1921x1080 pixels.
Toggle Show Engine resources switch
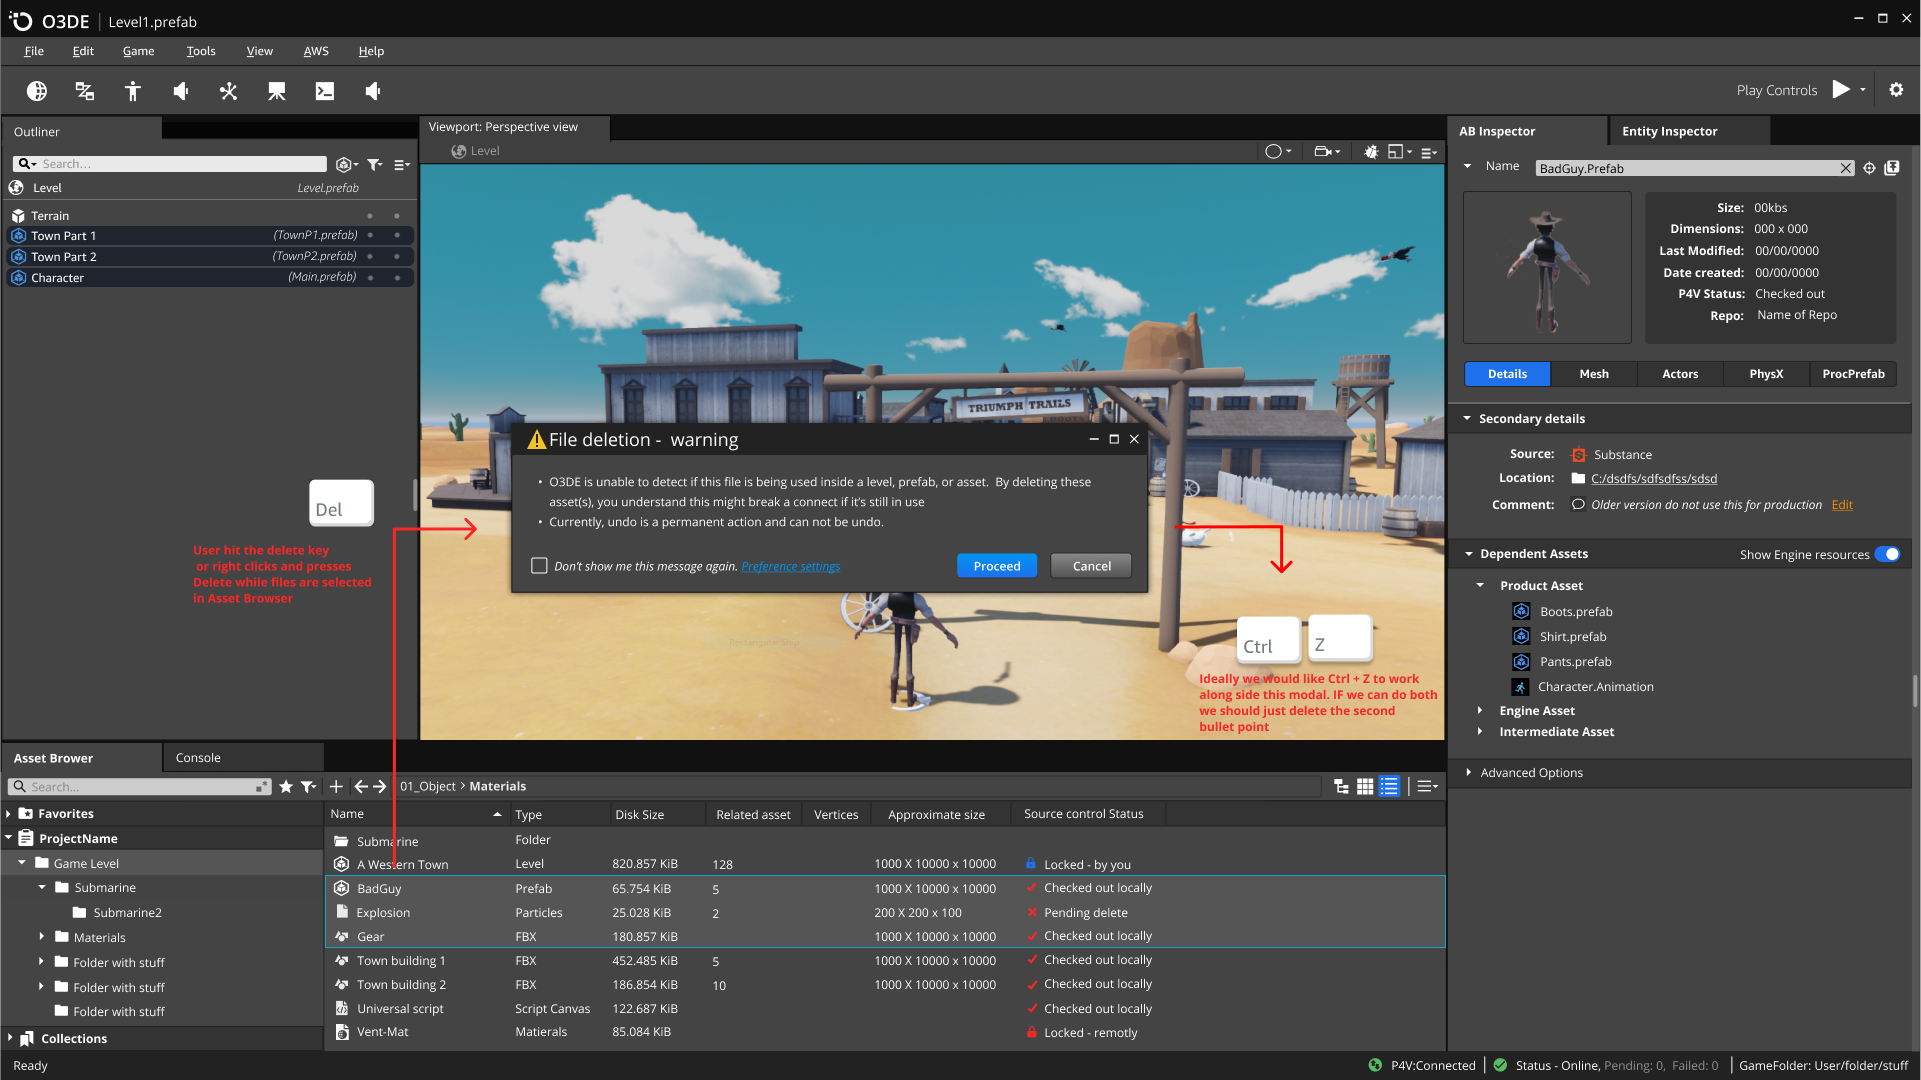tap(1887, 554)
